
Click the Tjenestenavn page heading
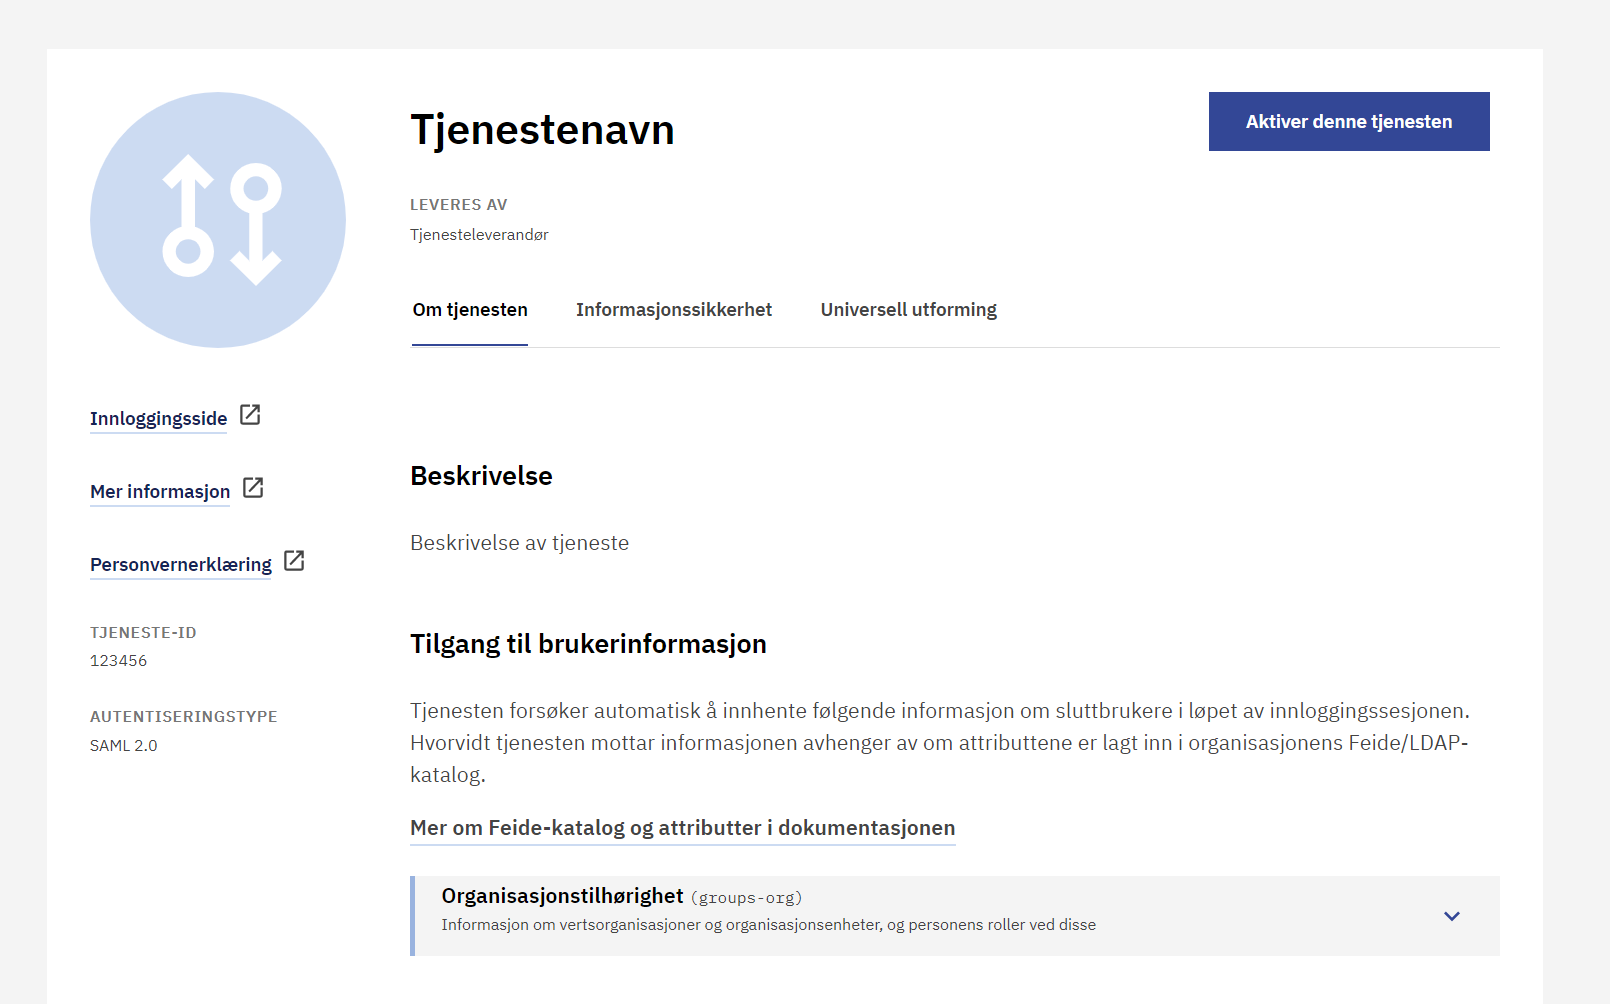pos(542,128)
